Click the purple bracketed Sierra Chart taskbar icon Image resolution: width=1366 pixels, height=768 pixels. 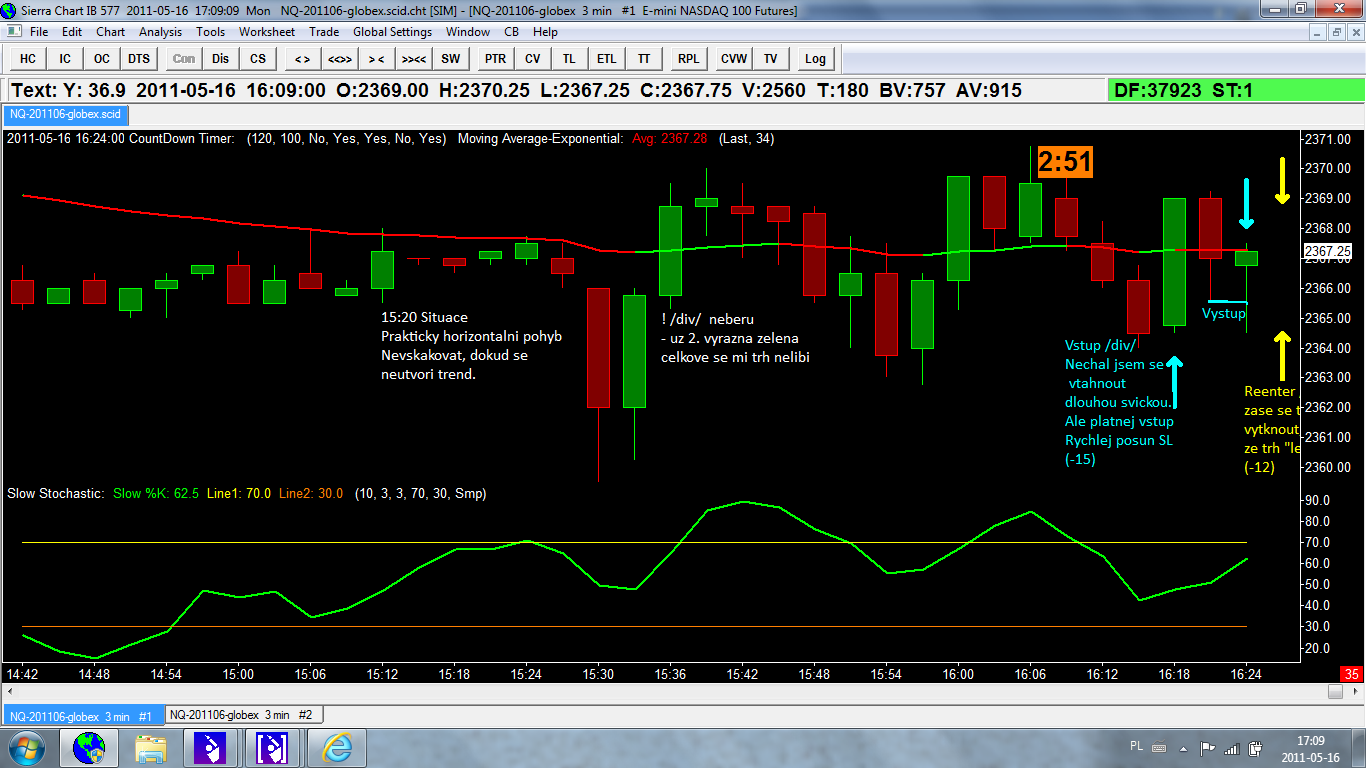(273, 748)
